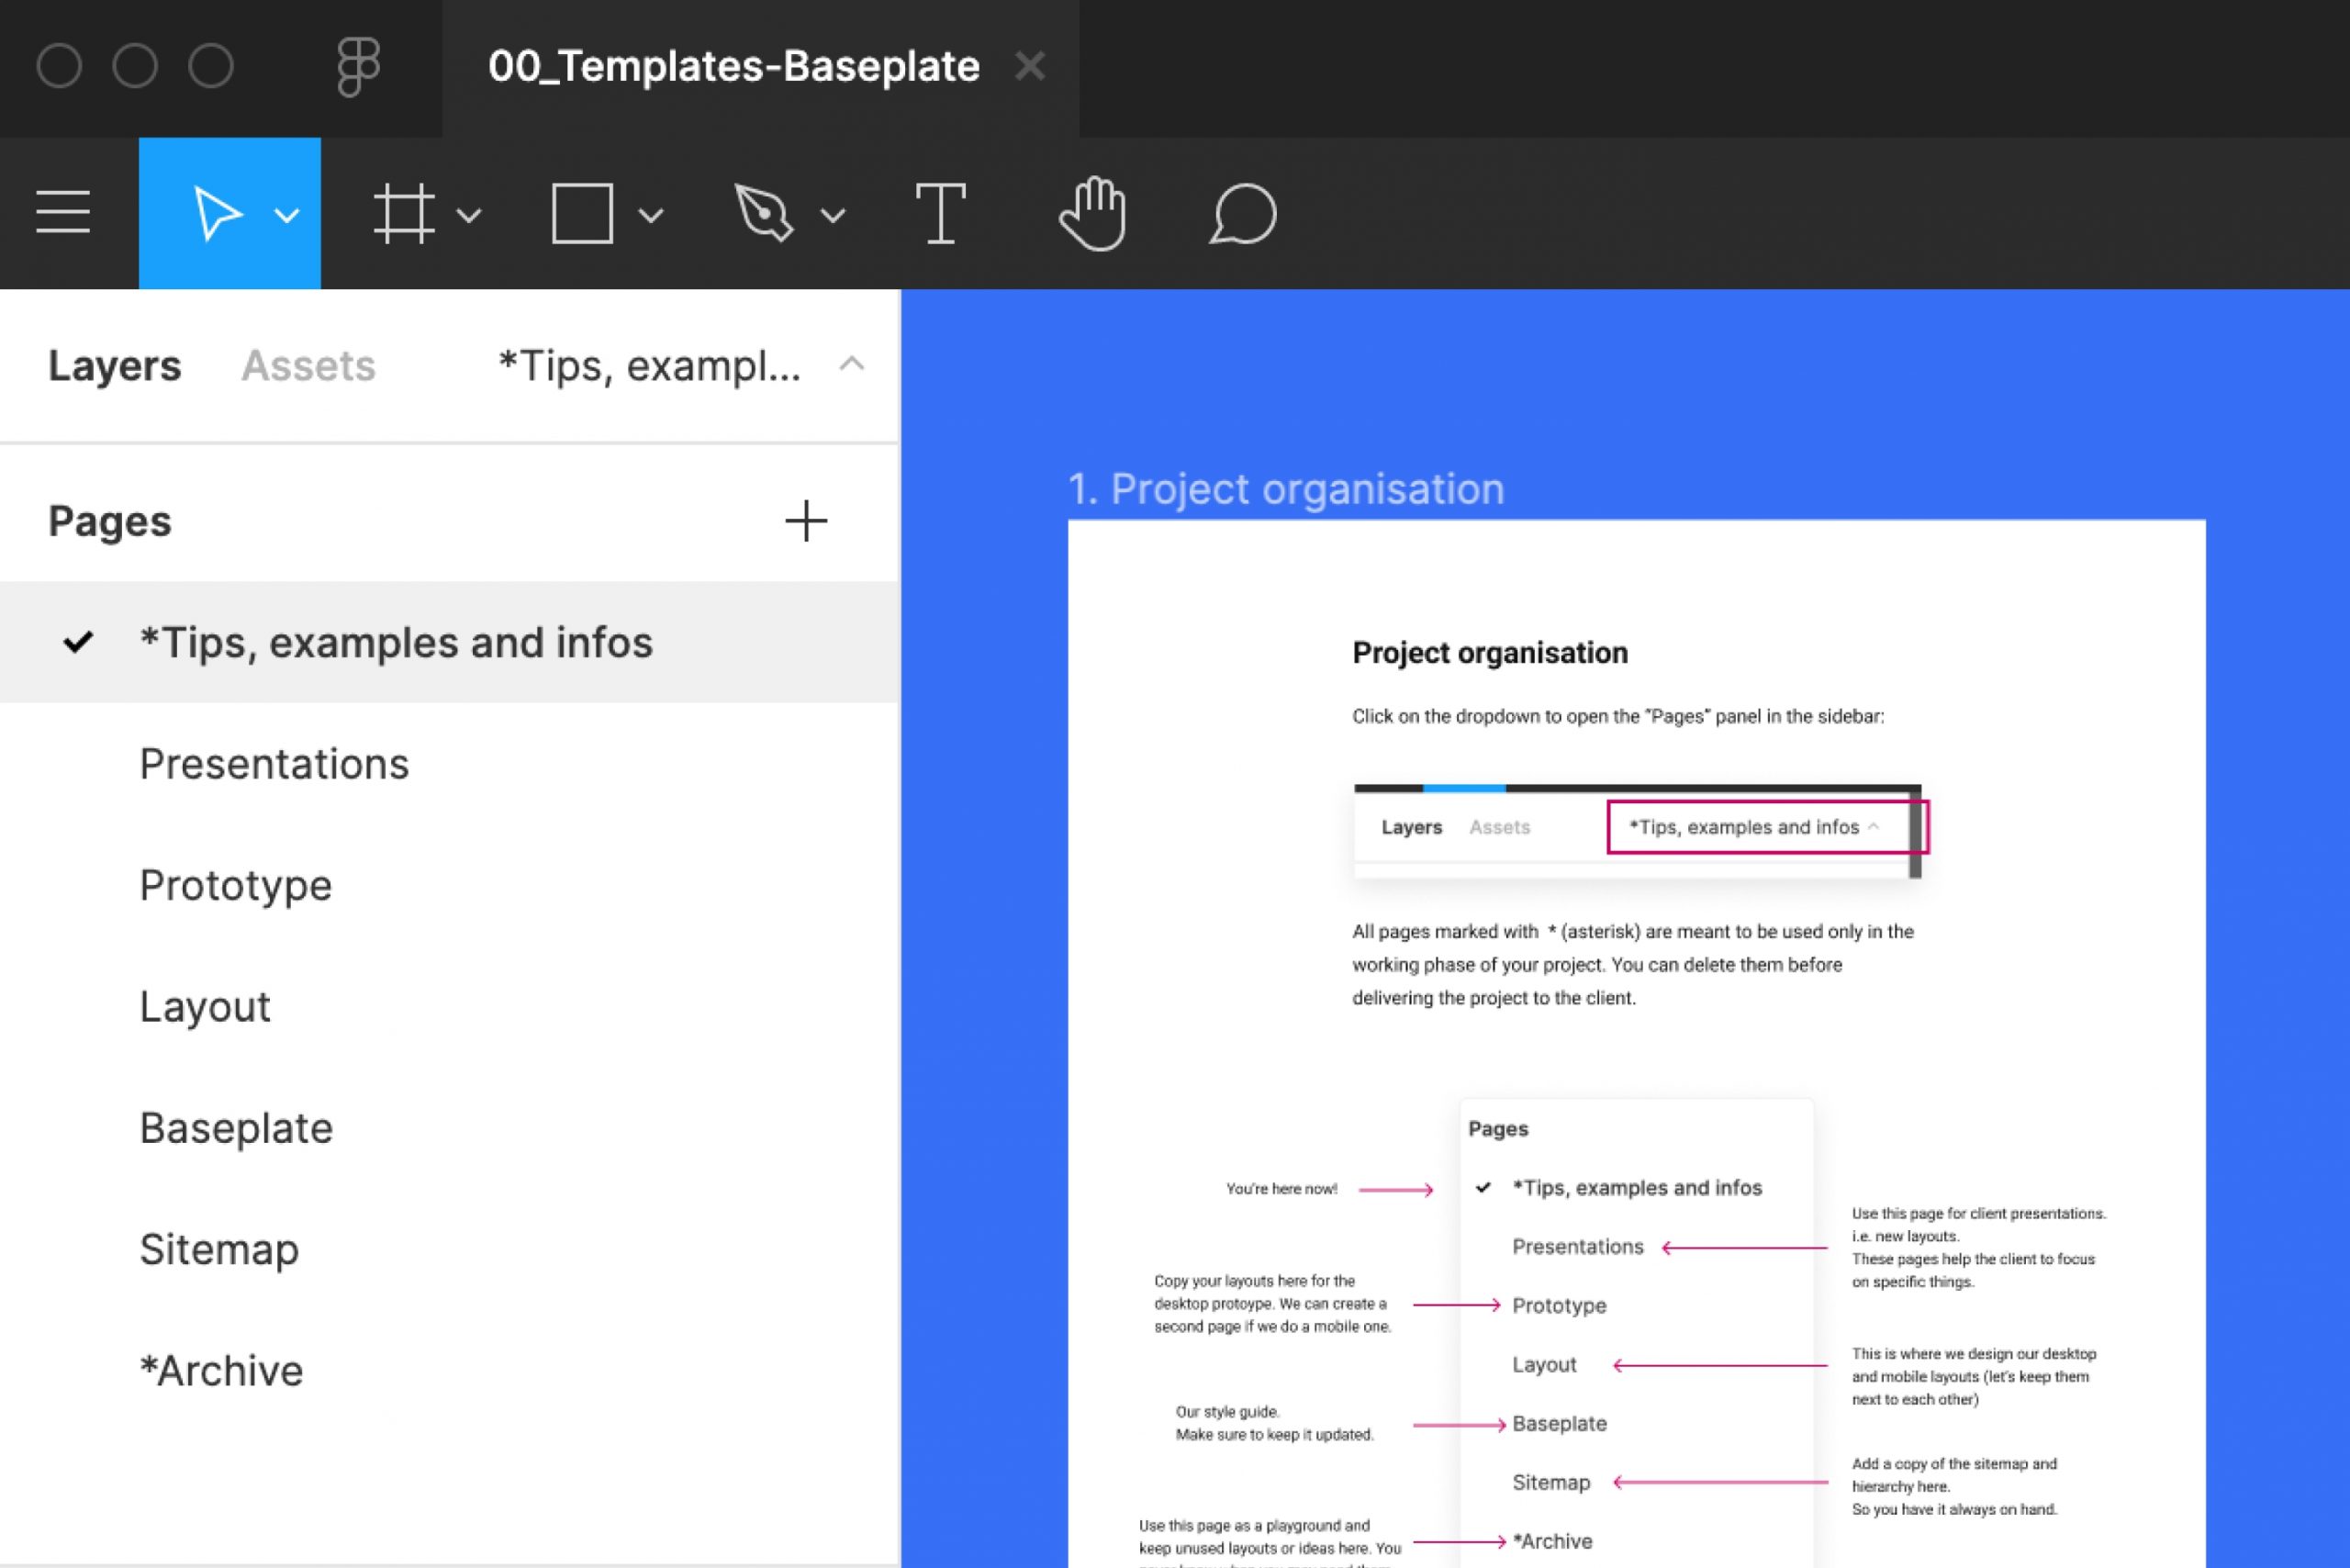
Task: Switch to the Layers tab
Action: coord(114,366)
